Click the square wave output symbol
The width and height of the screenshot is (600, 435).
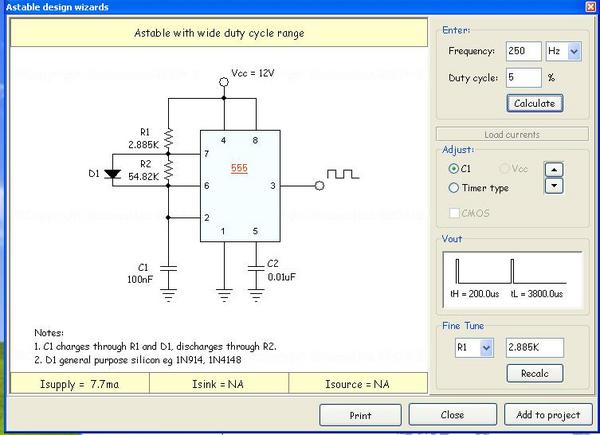(x=345, y=174)
